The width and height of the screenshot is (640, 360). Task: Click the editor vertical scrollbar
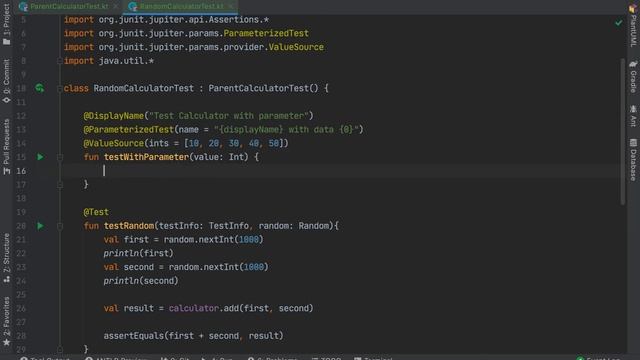pyautogui.click(x=622, y=131)
